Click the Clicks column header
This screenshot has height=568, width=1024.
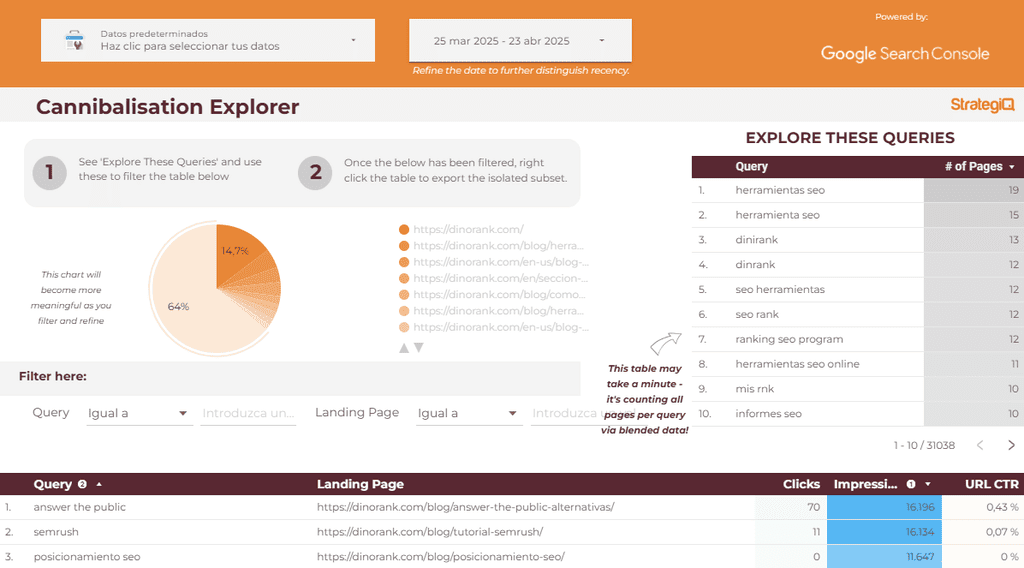pos(801,484)
